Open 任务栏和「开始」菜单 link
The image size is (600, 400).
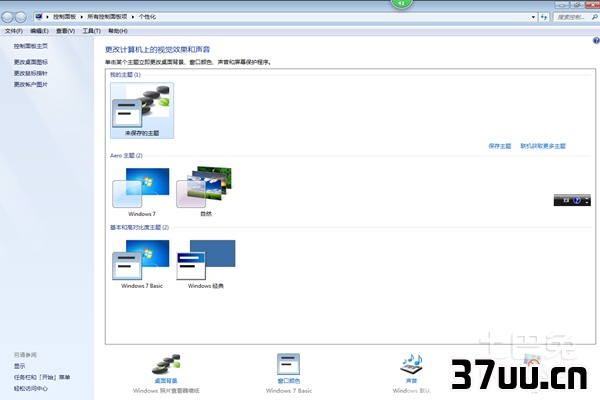(x=42, y=377)
